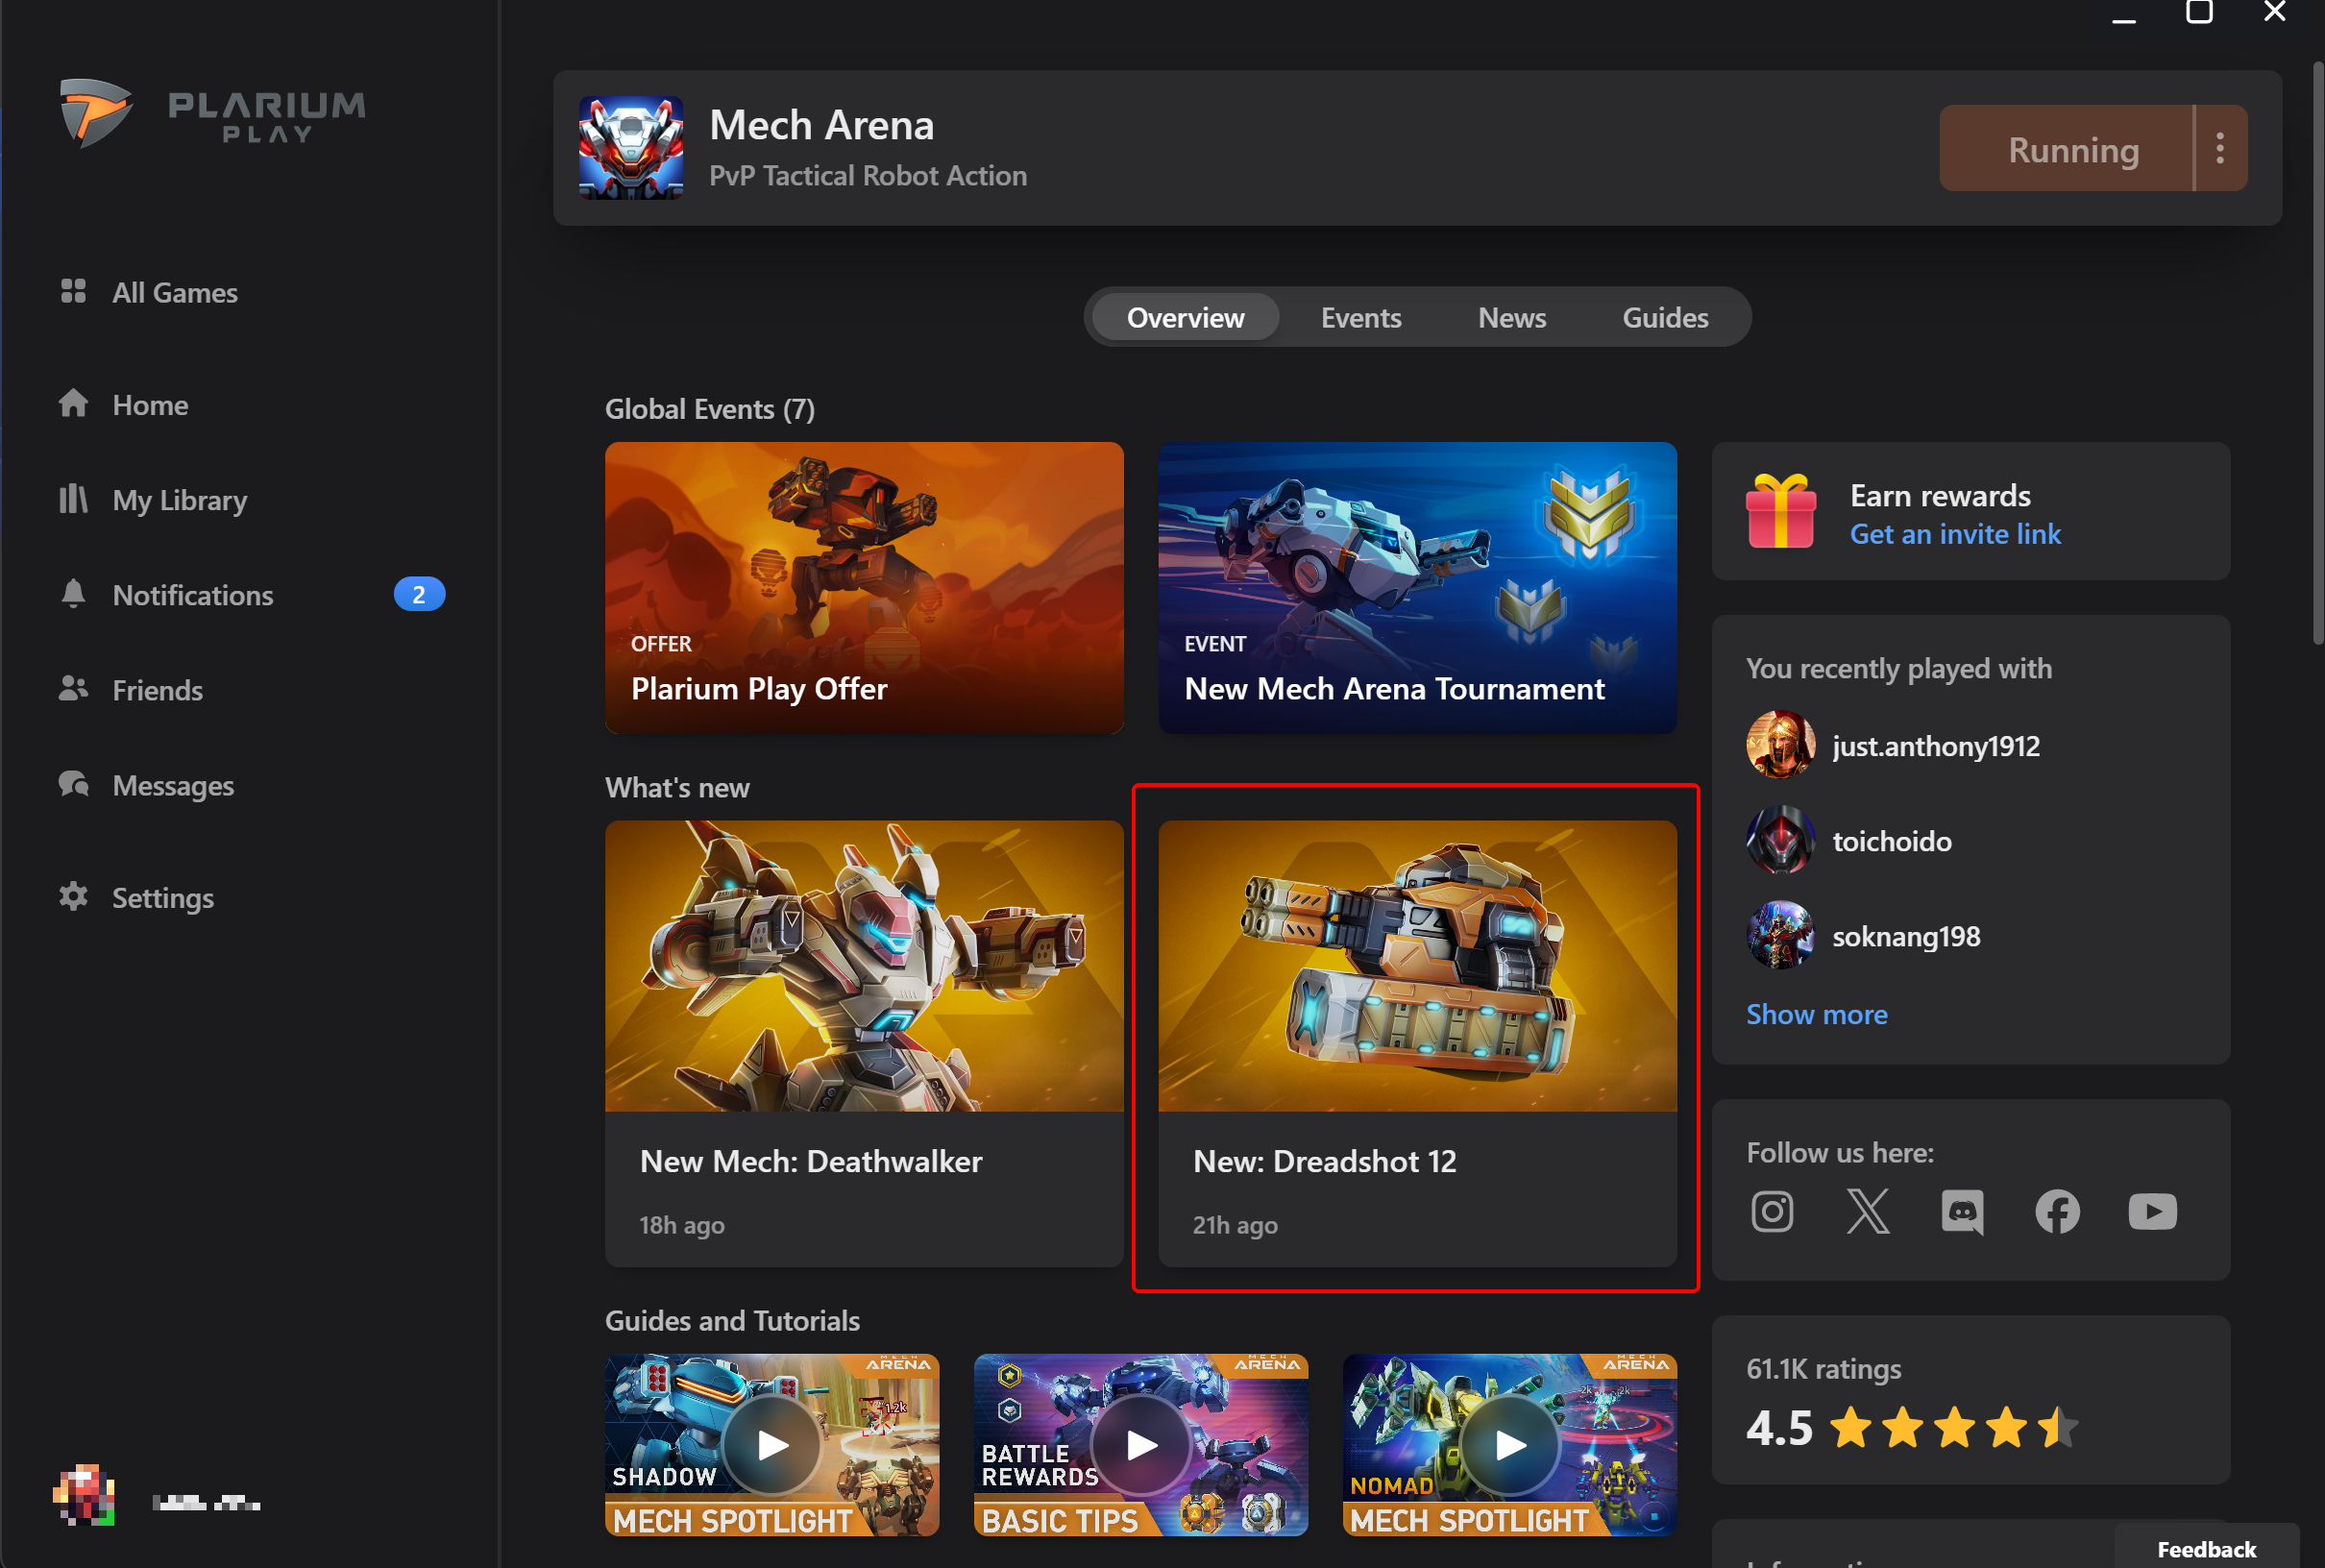
Task: Open the YouTube social icon
Action: [2152, 1211]
